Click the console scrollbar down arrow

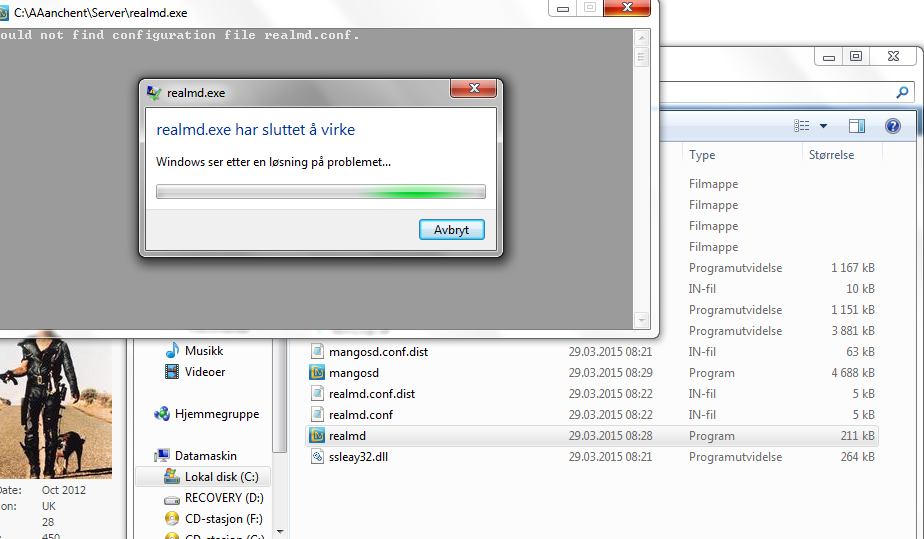641,320
